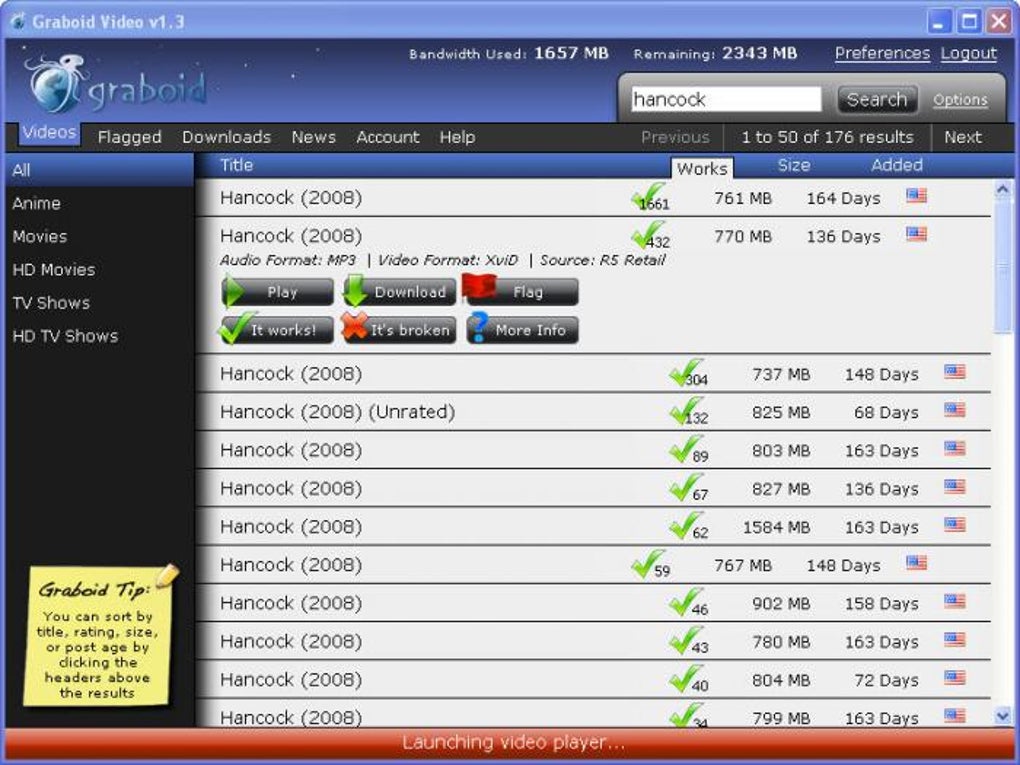Click the works checkmark showing 67

click(x=688, y=488)
